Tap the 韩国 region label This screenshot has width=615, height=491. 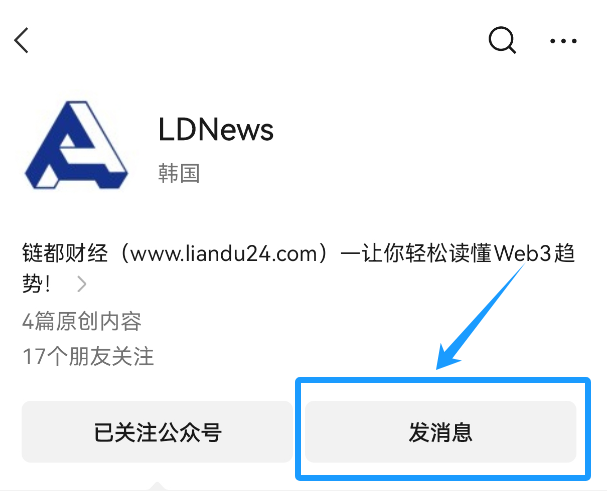tap(179, 173)
